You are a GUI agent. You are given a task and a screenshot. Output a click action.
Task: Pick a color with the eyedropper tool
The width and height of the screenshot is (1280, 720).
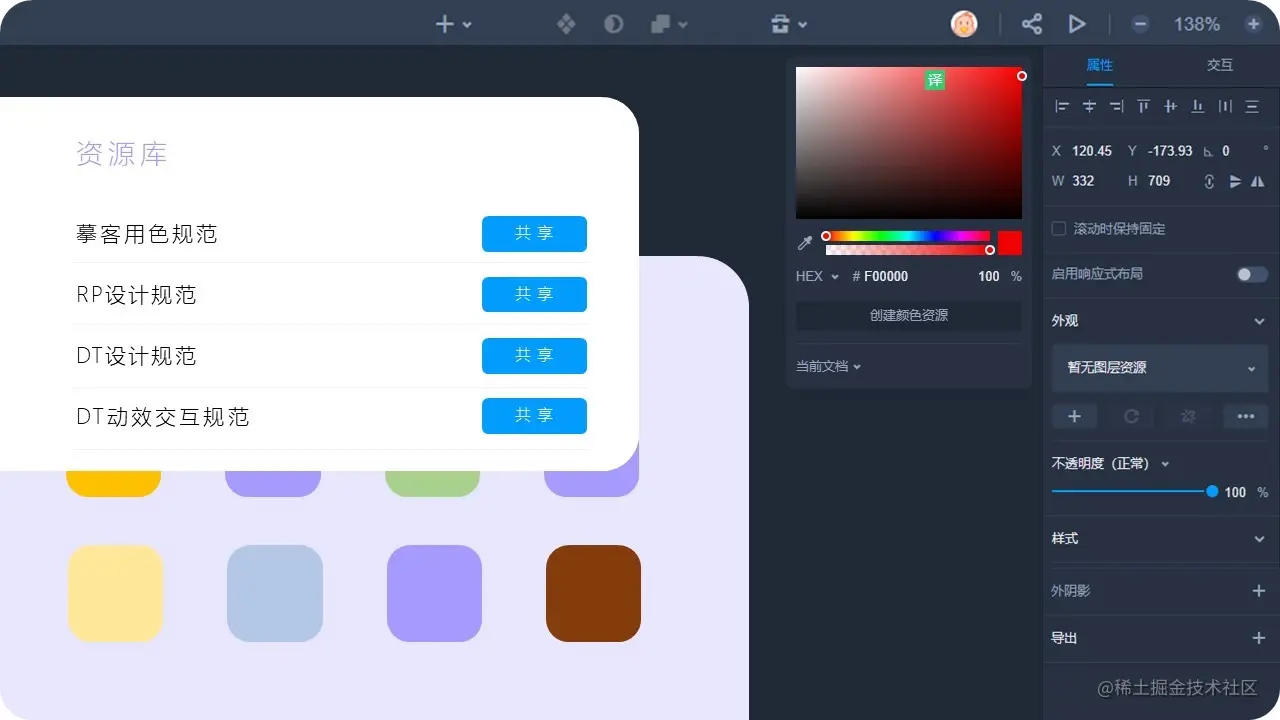(x=805, y=243)
